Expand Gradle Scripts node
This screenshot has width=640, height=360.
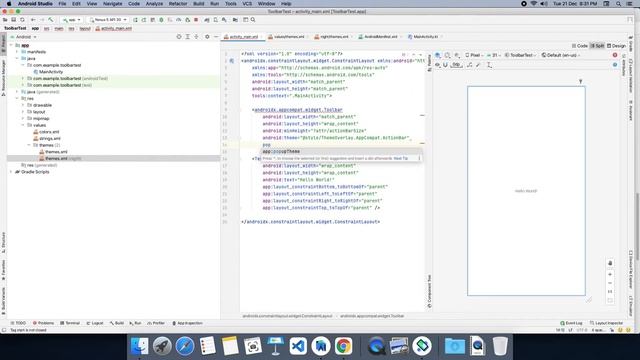(11, 172)
